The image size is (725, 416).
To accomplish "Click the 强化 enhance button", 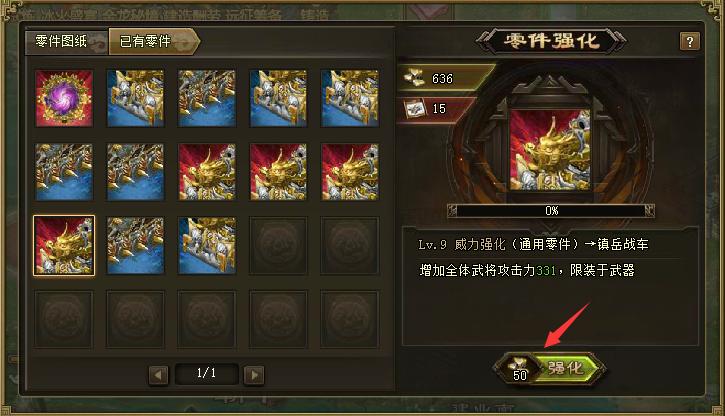I will pyautogui.click(x=569, y=368).
